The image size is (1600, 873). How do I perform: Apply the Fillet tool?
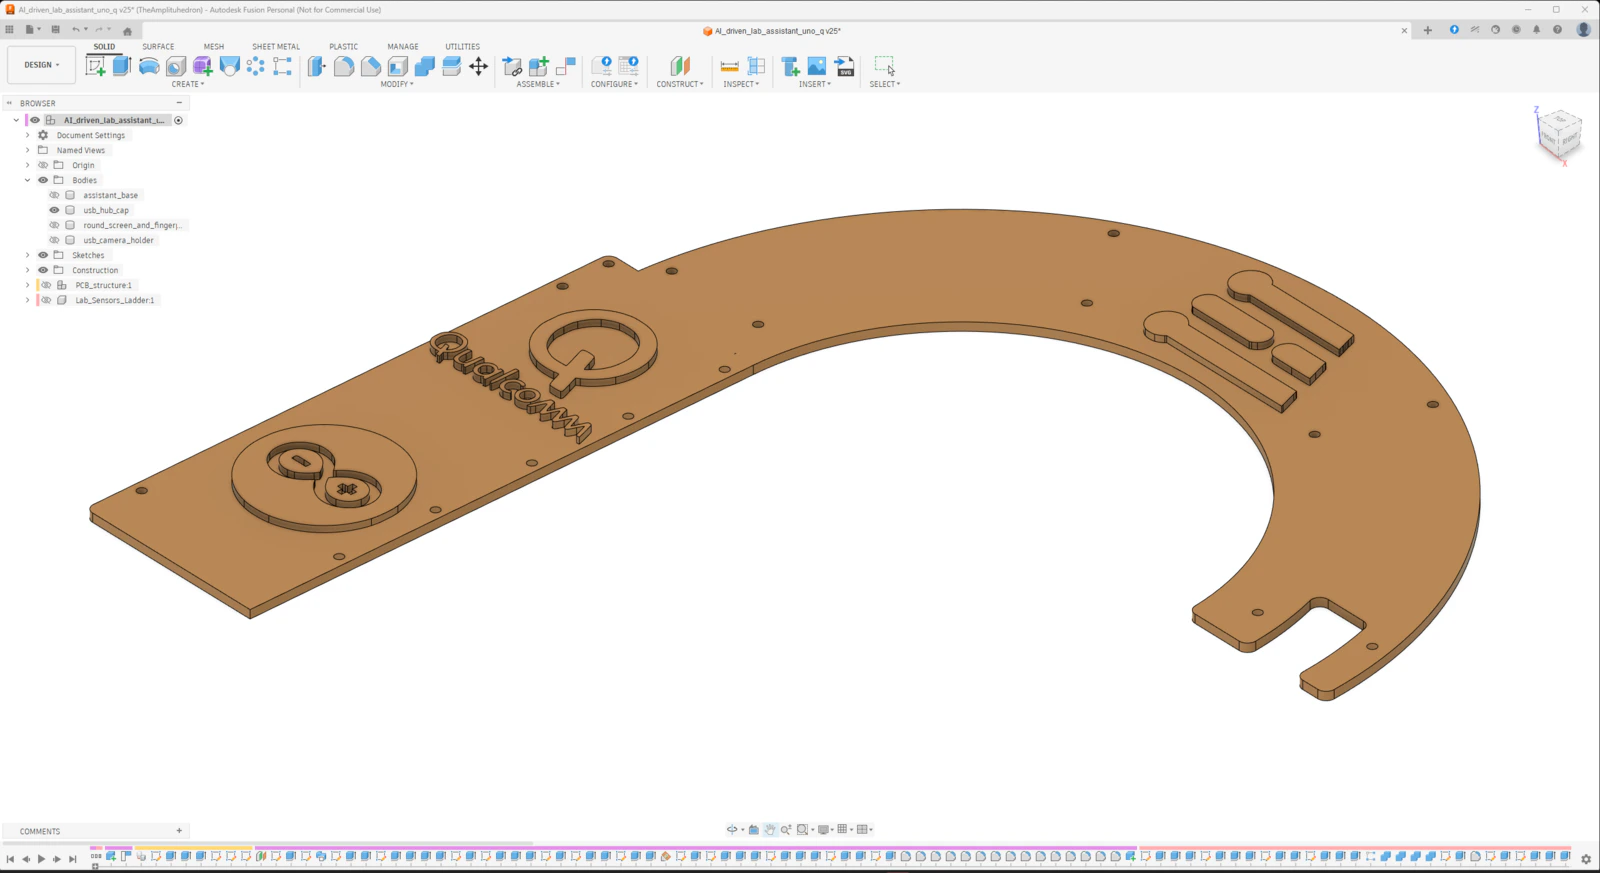coord(344,66)
